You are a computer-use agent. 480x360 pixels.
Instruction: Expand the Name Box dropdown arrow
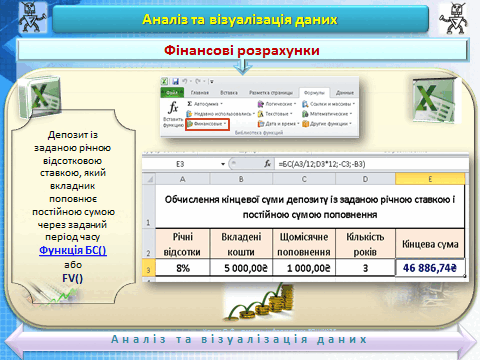(223, 164)
